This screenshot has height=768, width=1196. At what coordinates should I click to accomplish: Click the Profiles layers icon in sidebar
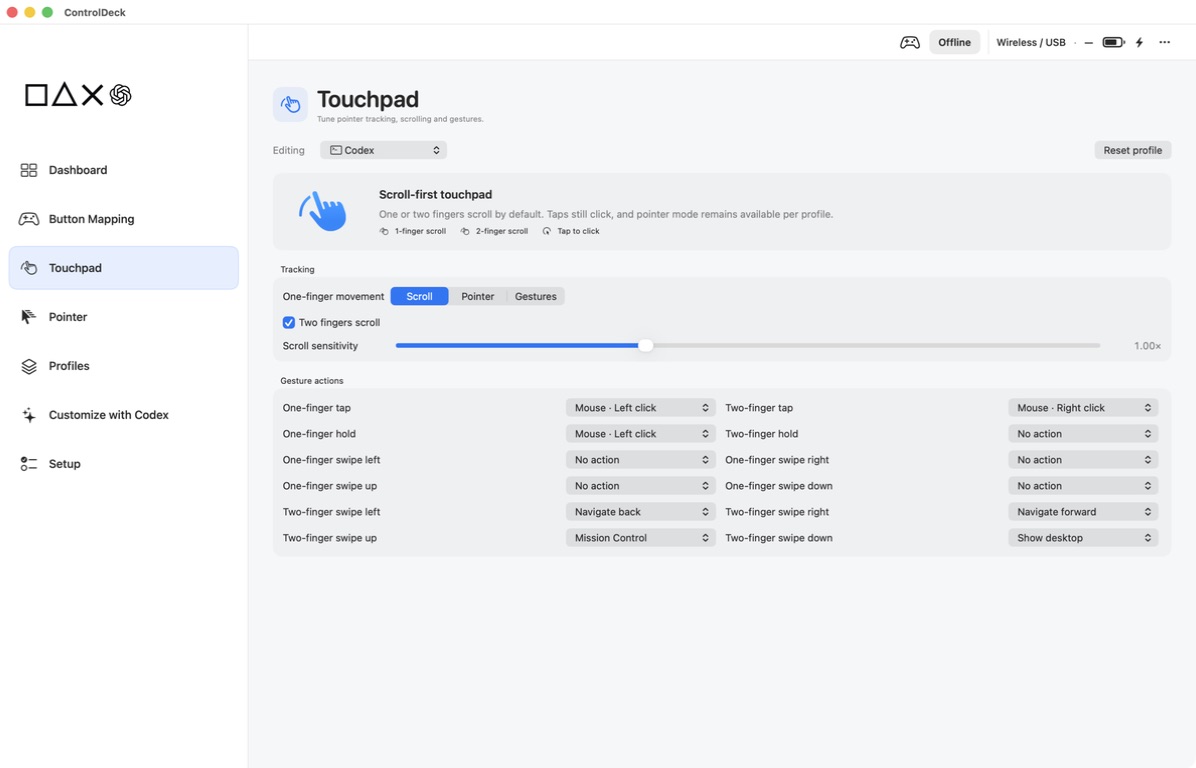click(29, 366)
